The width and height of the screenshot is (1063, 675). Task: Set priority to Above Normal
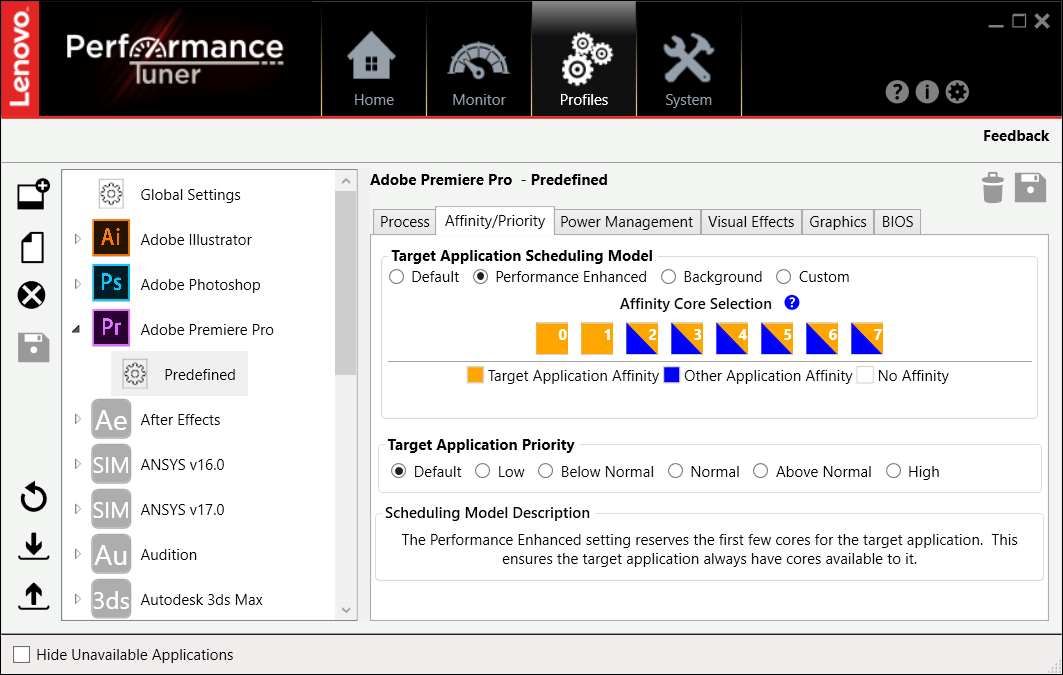pyautogui.click(x=812, y=471)
